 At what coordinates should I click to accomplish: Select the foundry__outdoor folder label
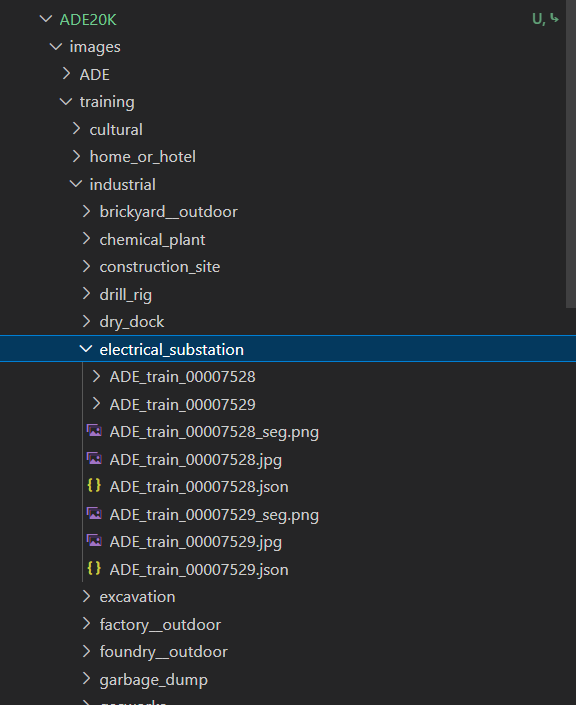coord(164,653)
